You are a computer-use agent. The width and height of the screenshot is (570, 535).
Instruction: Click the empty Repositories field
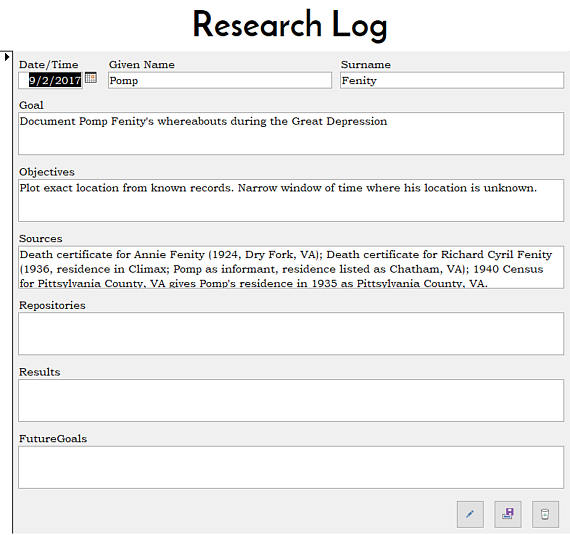tap(291, 334)
